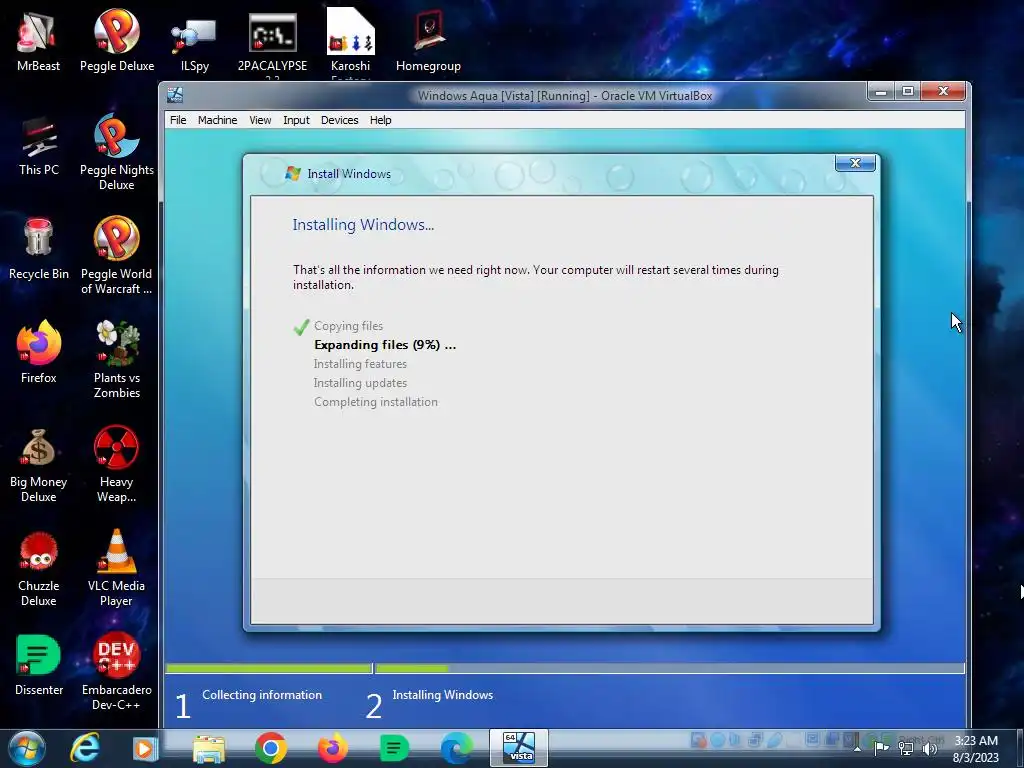Open the MrBeast desktop icon
The image size is (1024, 768).
(x=38, y=40)
